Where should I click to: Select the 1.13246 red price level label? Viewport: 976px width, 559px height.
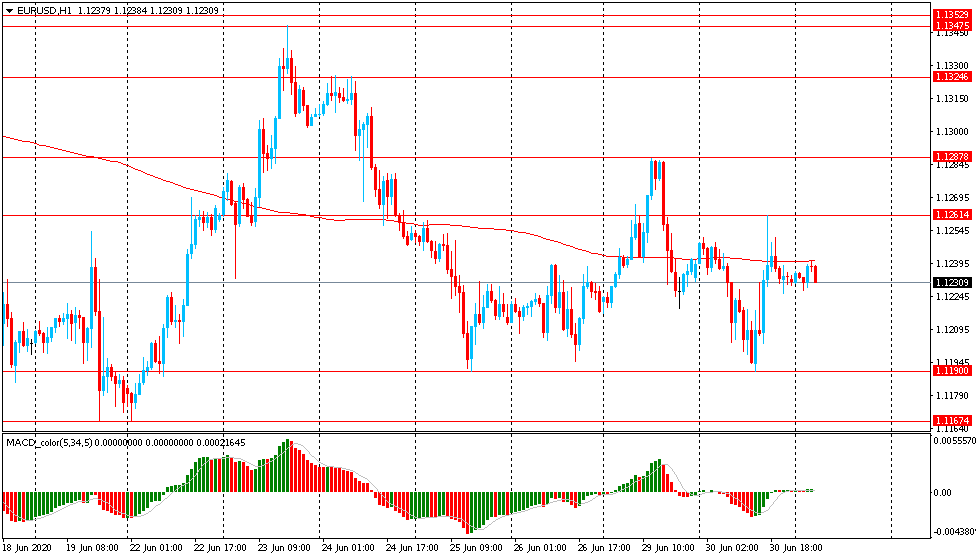coord(952,77)
